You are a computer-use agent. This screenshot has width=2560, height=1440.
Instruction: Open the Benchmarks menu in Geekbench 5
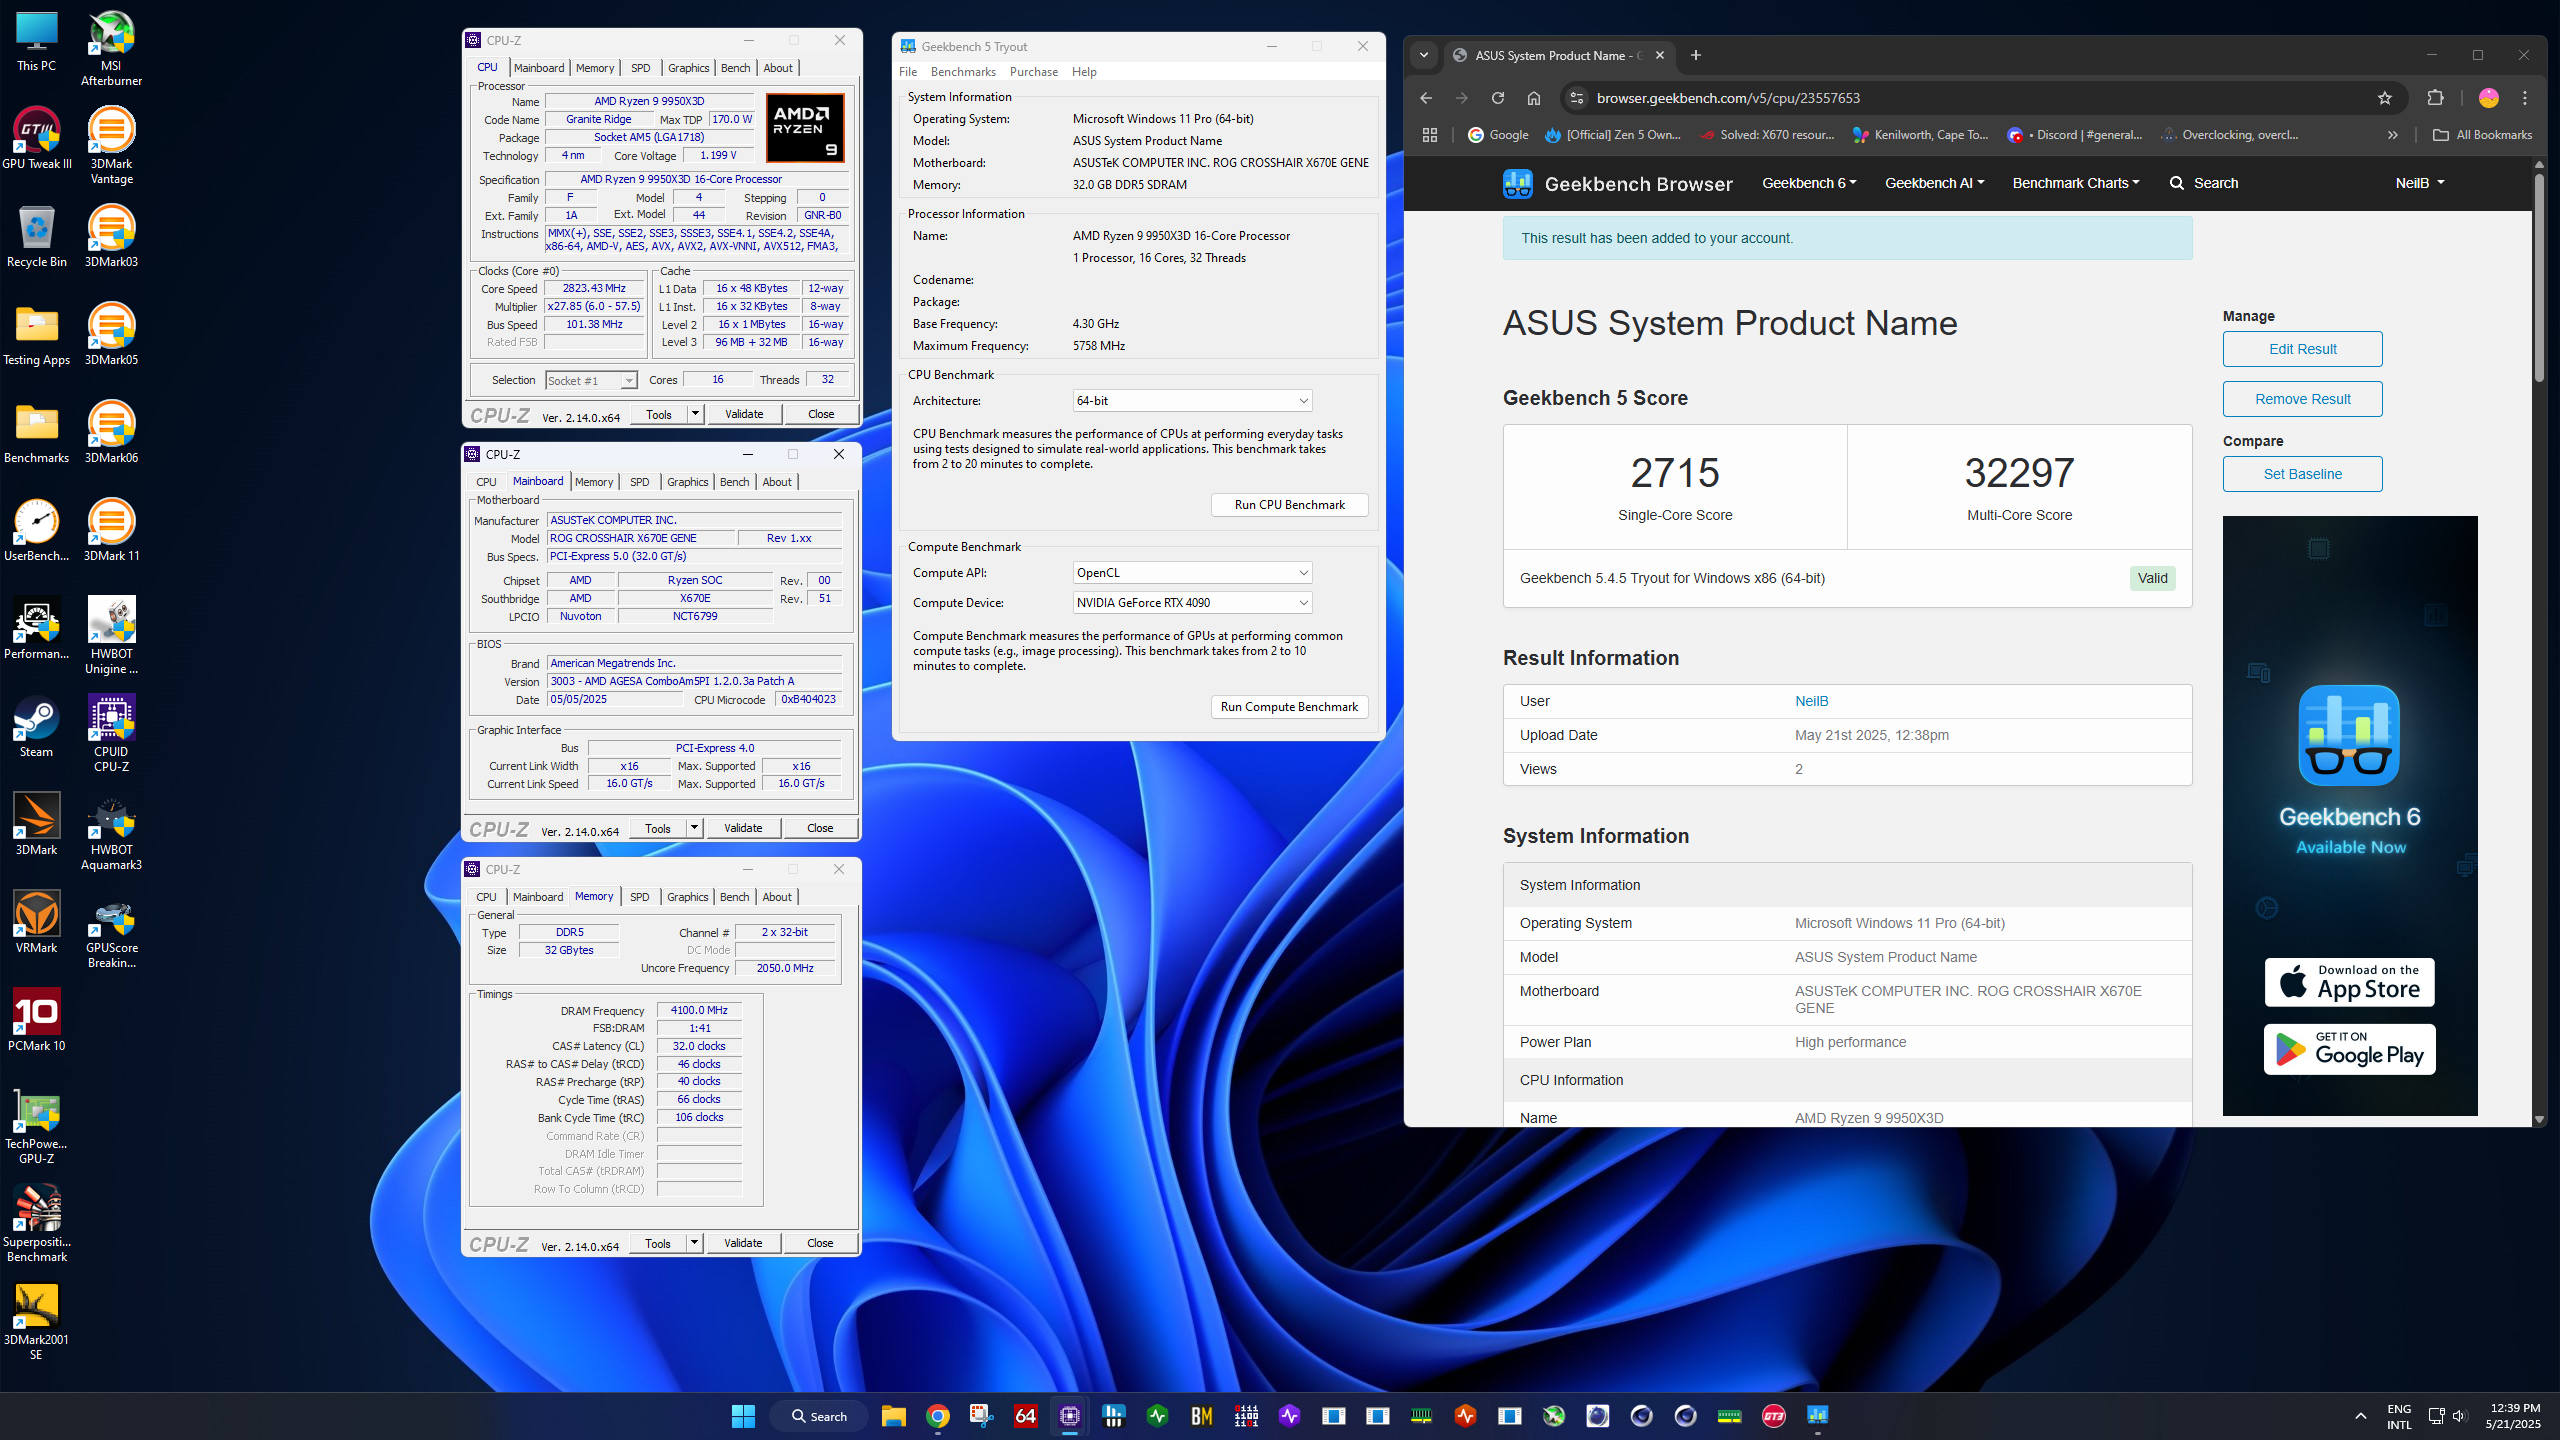tap(963, 72)
